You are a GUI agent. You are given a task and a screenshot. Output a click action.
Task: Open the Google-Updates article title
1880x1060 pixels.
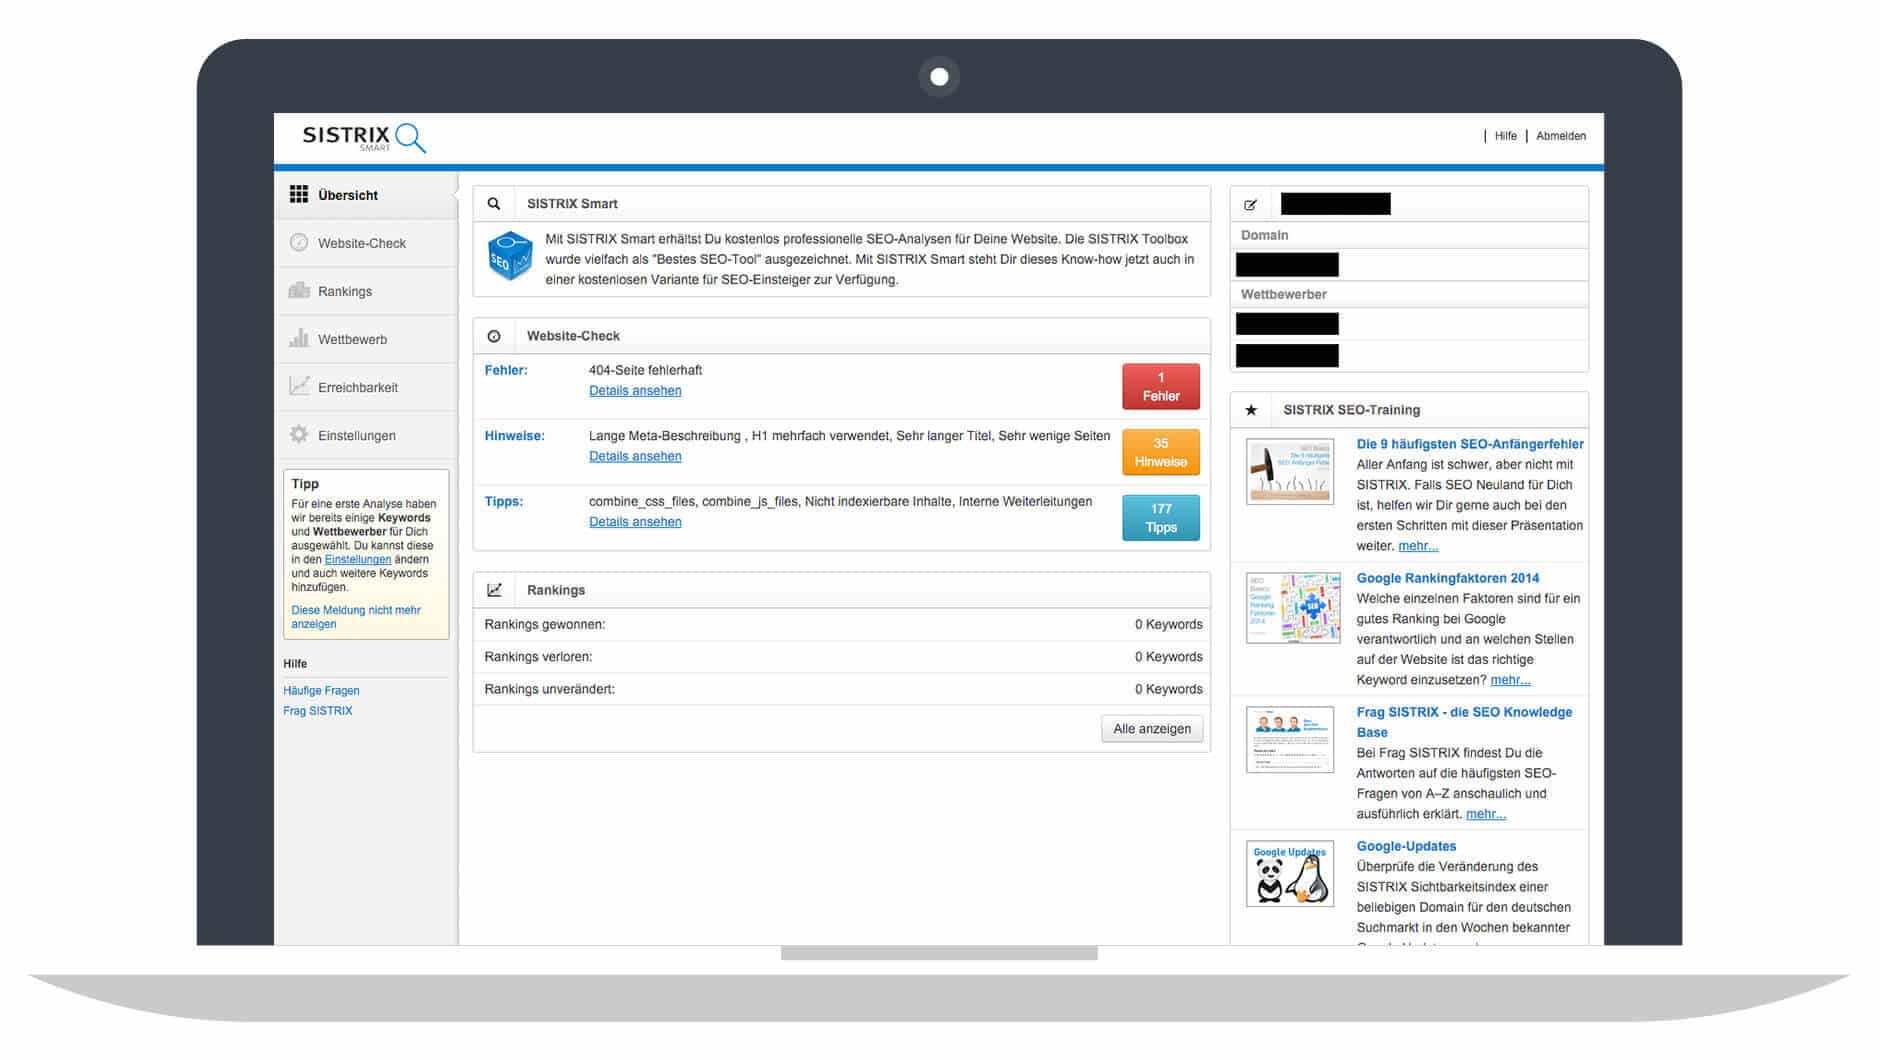pyautogui.click(x=1406, y=846)
